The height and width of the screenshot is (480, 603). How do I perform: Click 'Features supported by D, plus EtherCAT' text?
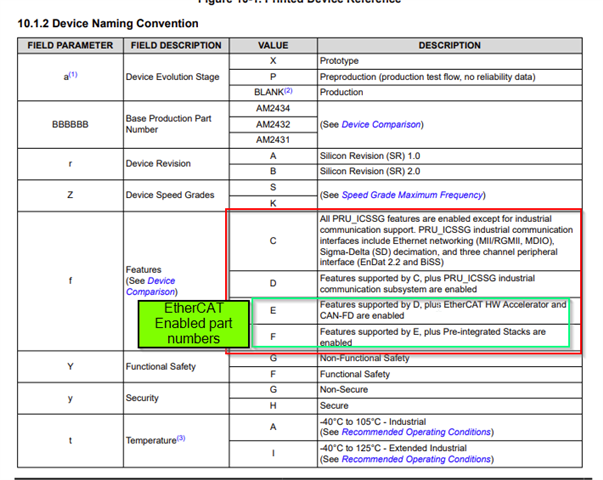coord(443,310)
